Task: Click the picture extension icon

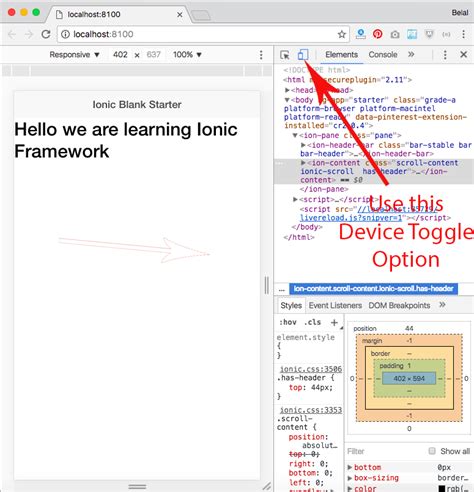Action: pos(412,34)
